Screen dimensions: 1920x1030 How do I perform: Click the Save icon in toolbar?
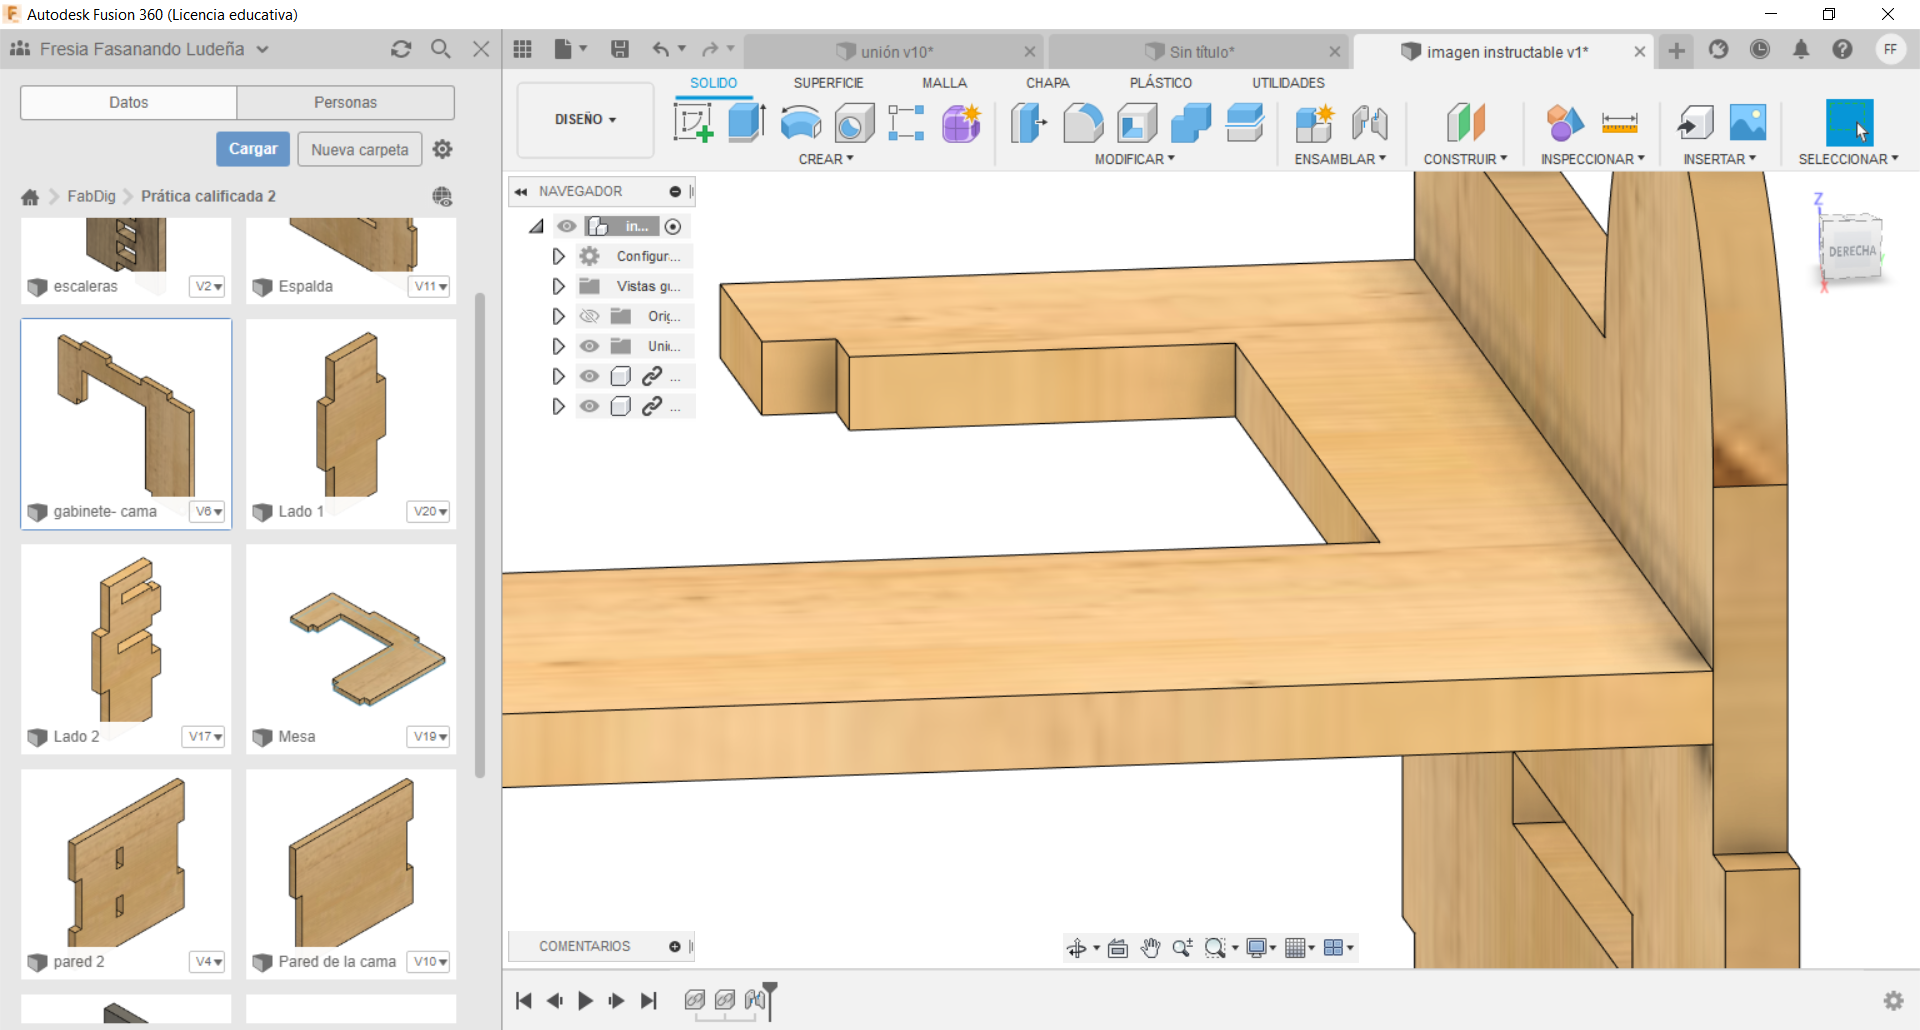[x=620, y=49]
